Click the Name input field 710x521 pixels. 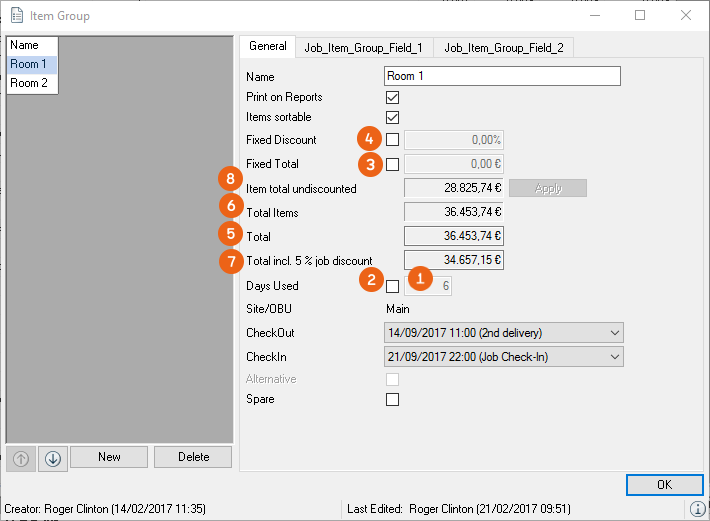click(502, 76)
